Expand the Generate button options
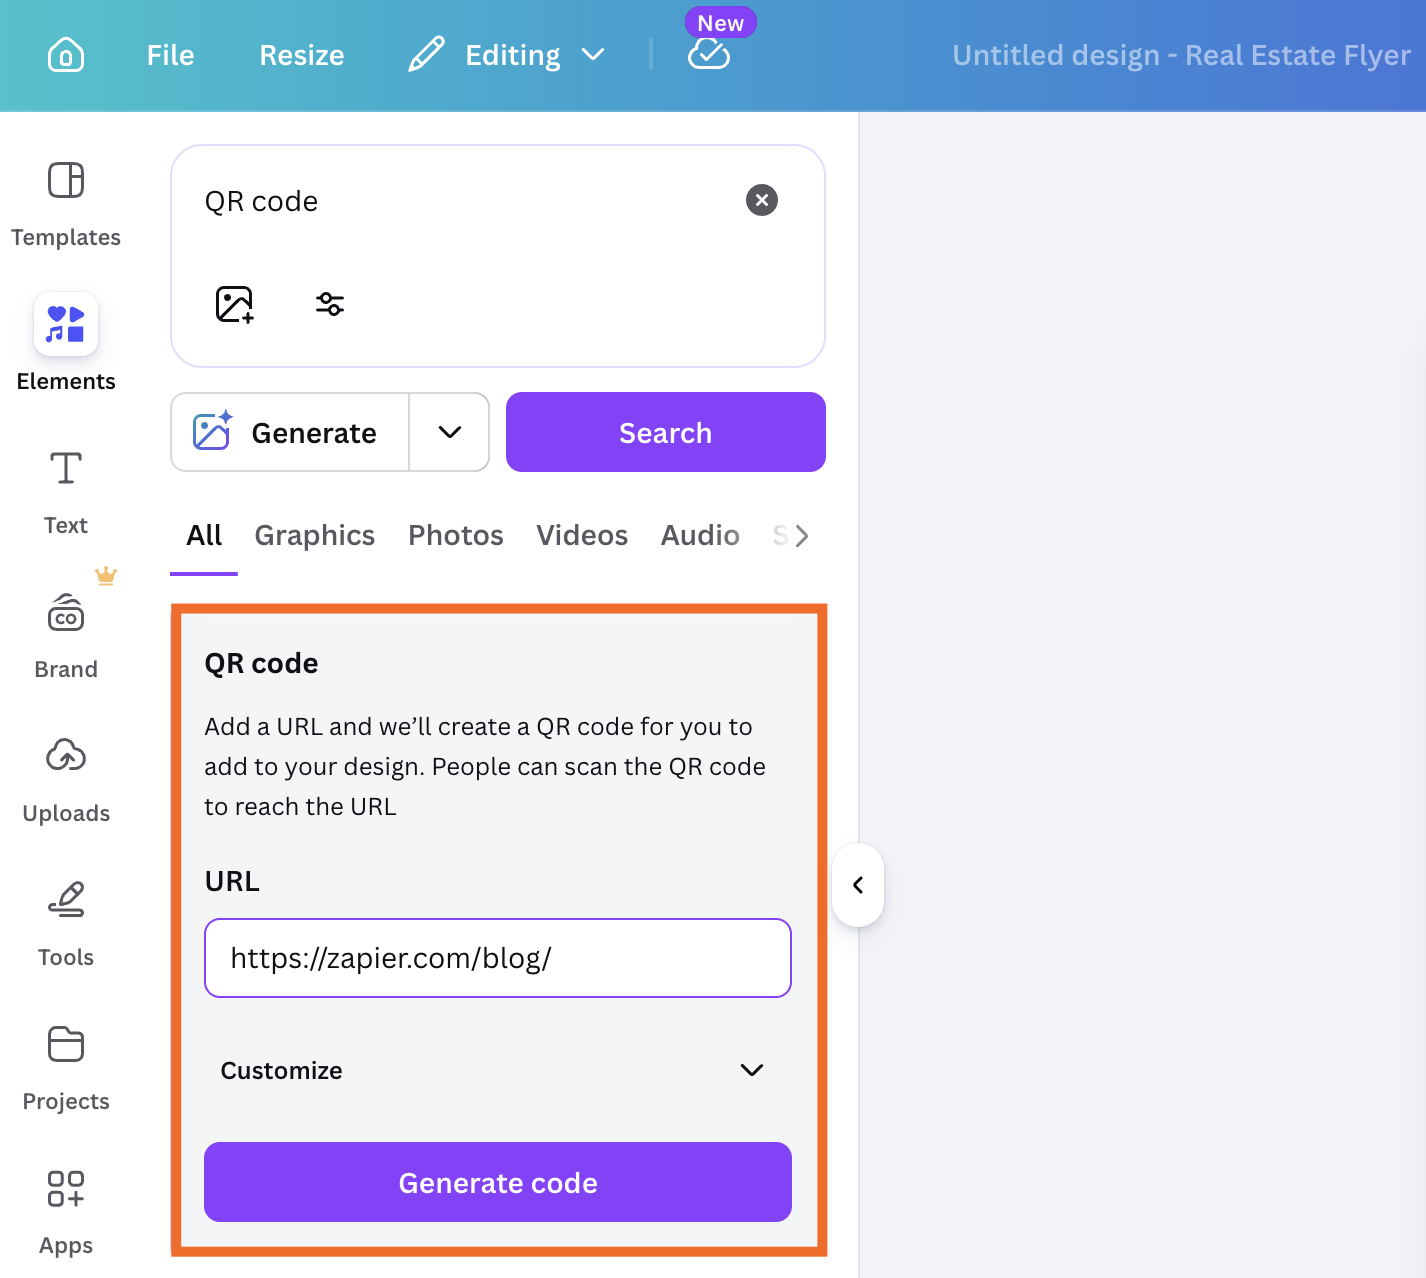 [449, 432]
